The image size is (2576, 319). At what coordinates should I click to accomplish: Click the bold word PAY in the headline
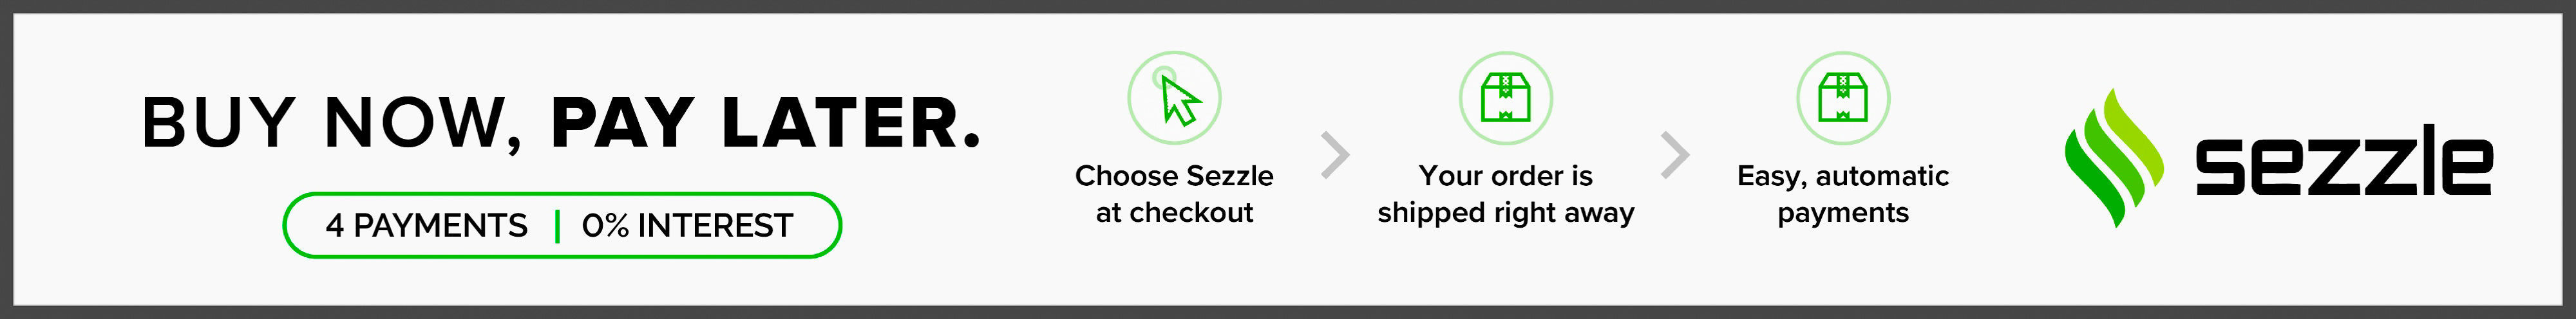pyautogui.click(x=622, y=123)
